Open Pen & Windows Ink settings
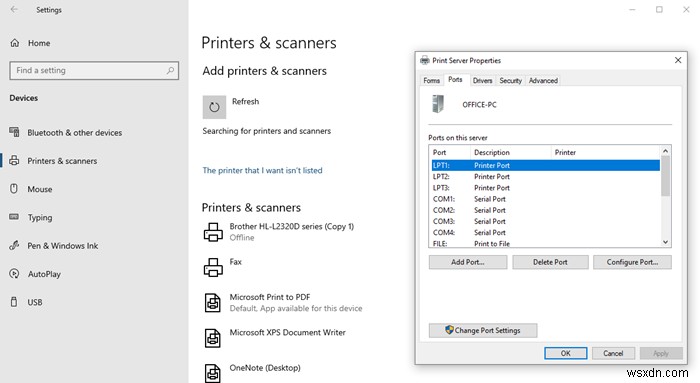 54,246
